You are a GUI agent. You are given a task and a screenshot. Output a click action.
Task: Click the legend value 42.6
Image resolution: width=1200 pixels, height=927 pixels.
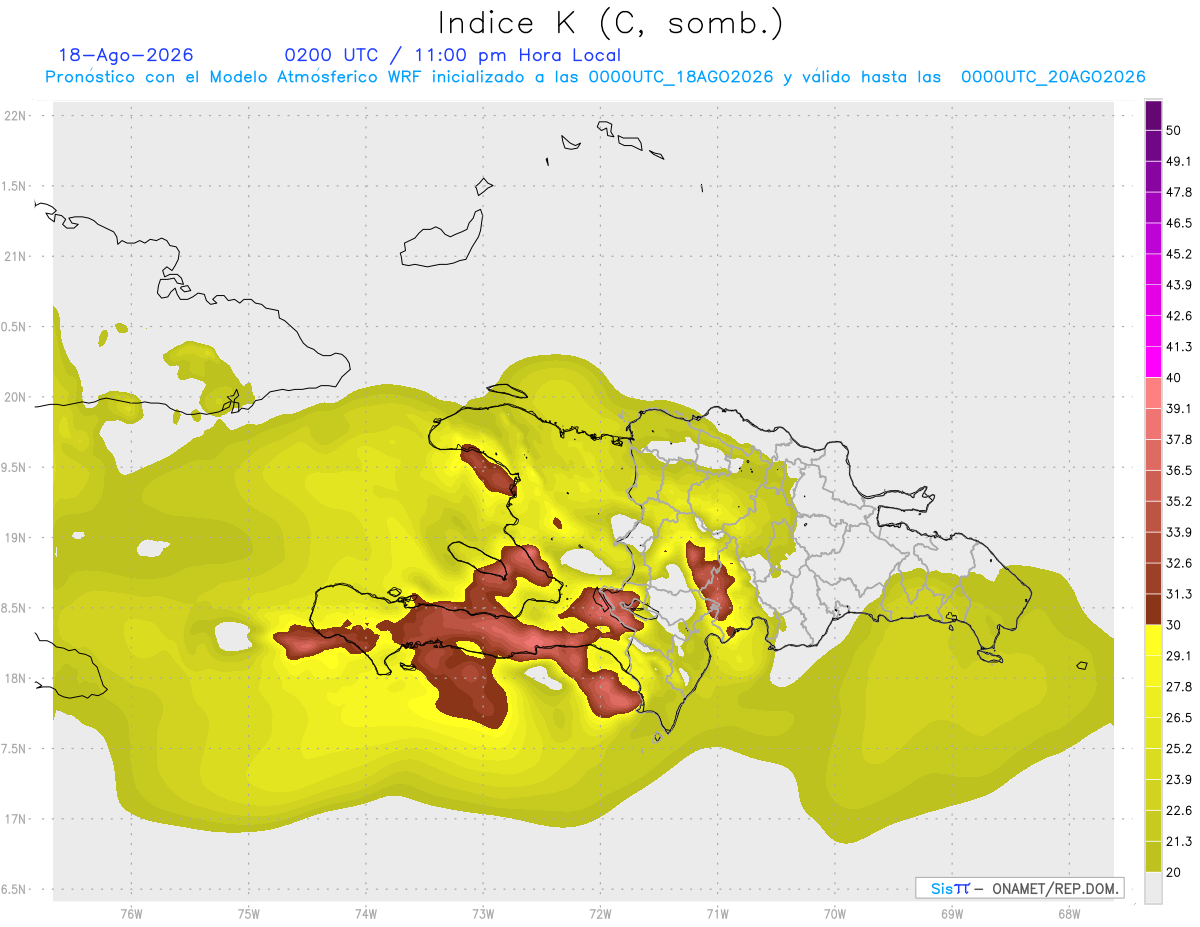[x=1178, y=316]
